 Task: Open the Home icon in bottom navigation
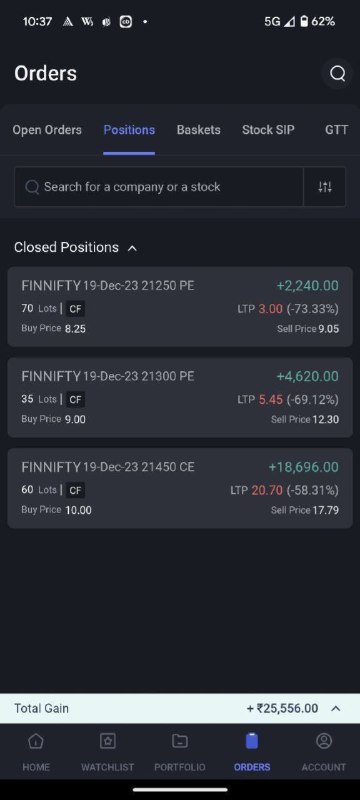[x=36, y=741]
